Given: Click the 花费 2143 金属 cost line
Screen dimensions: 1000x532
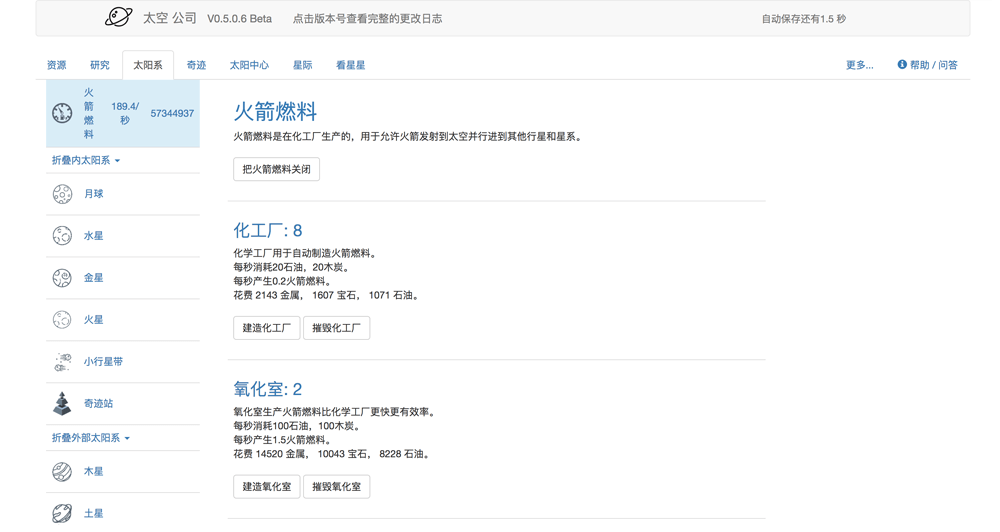Looking at the screenshot, I should pos(326,295).
